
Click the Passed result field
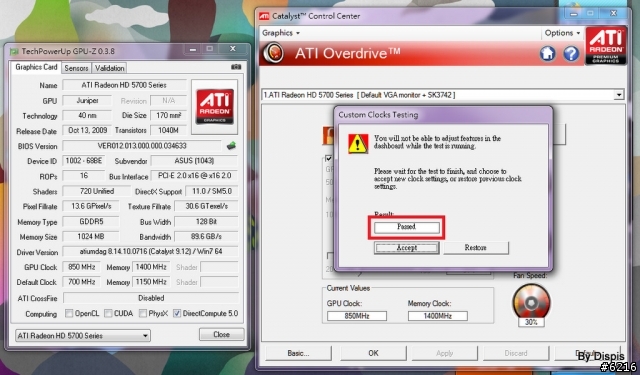407,227
